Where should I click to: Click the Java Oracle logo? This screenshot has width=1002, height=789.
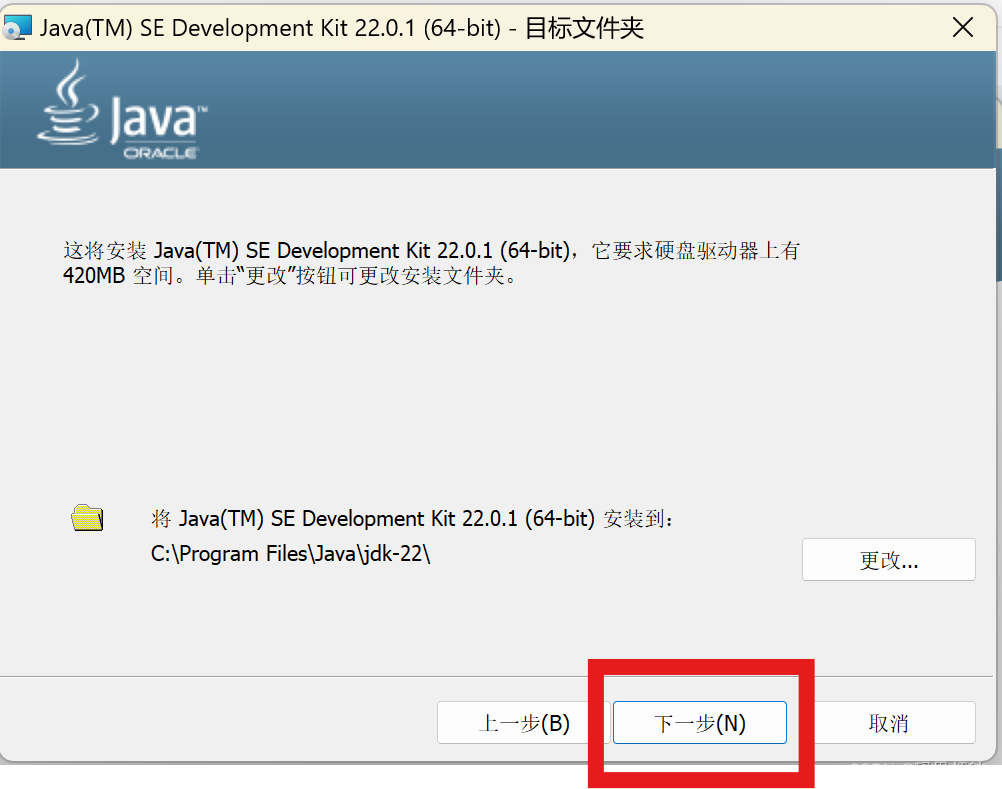coord(123,109)
